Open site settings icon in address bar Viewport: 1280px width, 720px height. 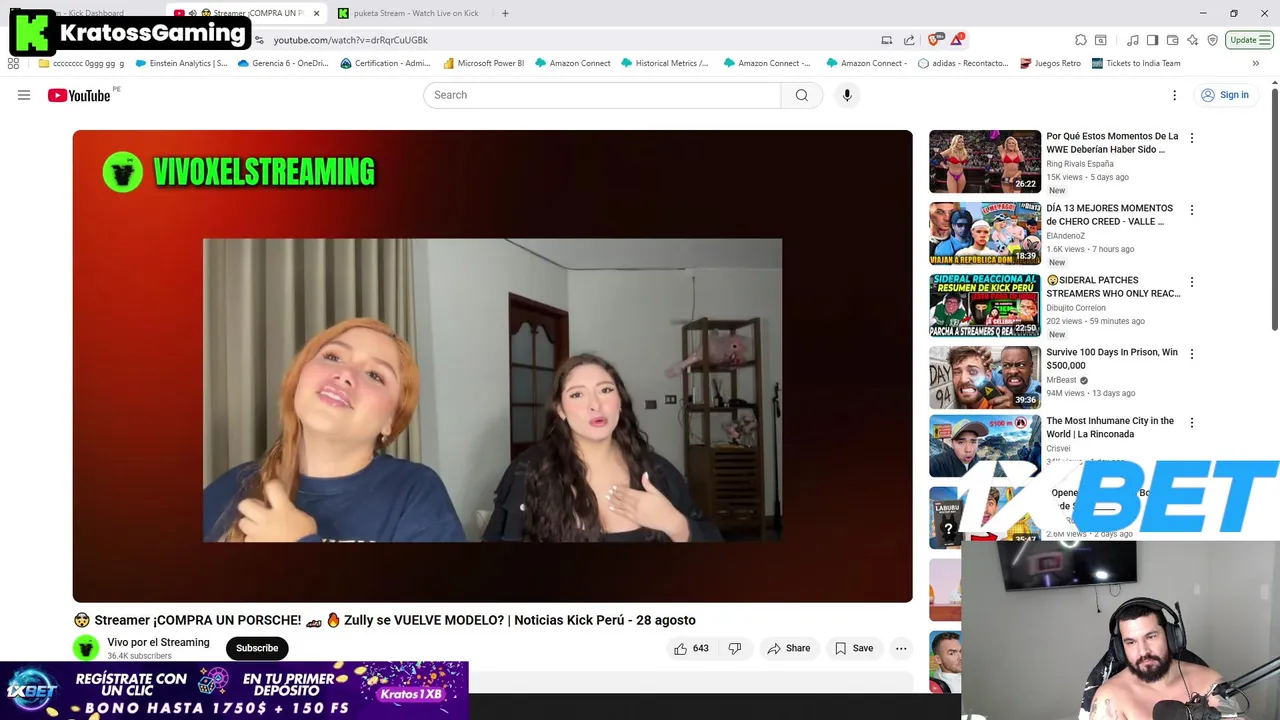tap(259, 40)
